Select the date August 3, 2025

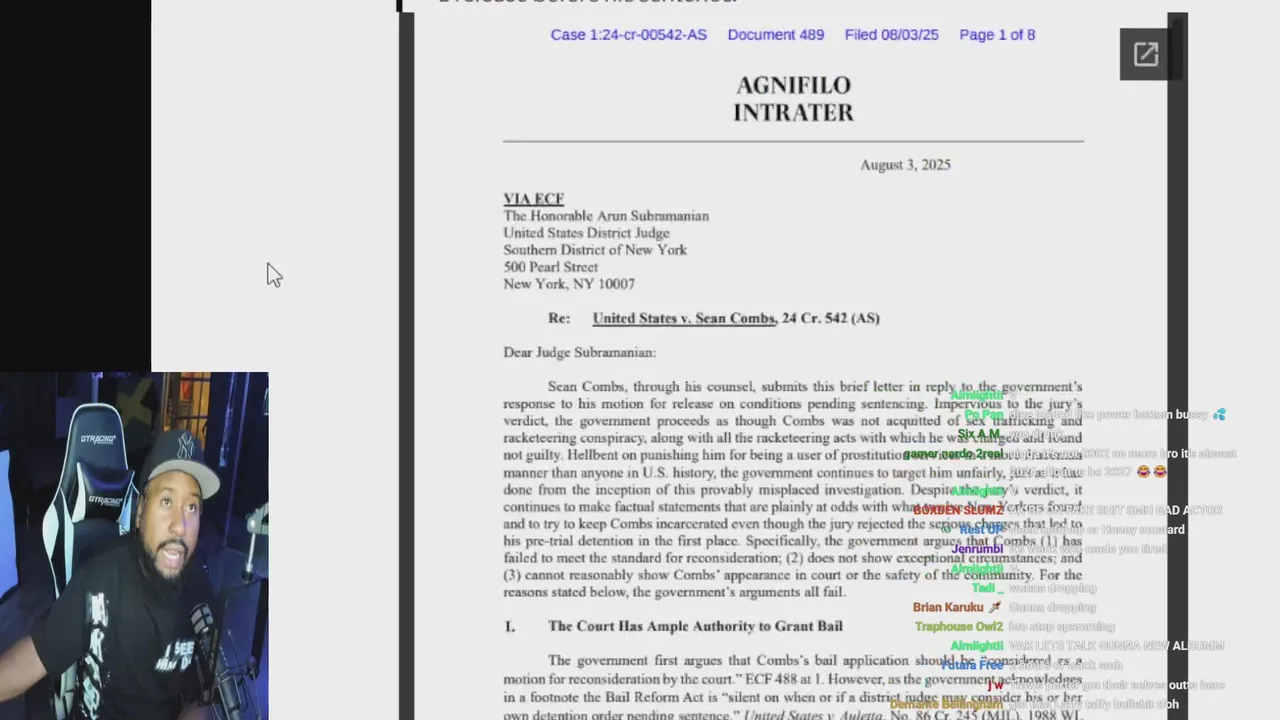(x=905, y=165)
